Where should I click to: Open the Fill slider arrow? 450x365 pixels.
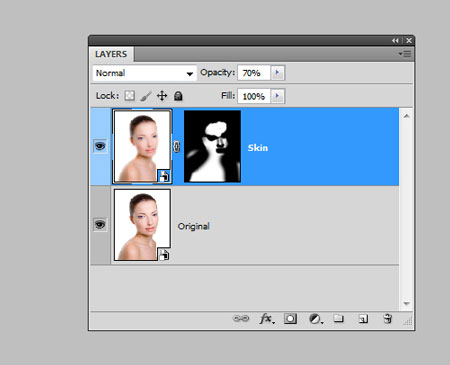[x=277, y=96]
